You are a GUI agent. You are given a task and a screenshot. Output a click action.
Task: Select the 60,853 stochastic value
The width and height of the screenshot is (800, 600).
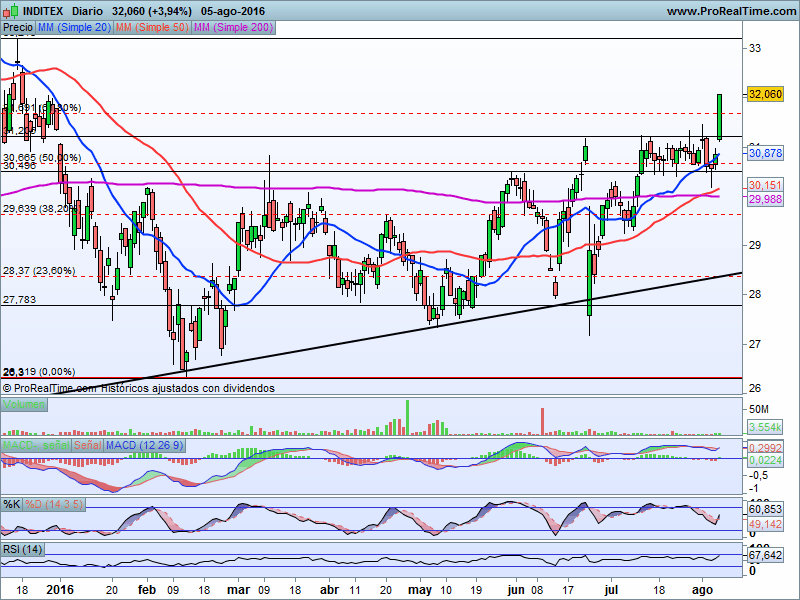(x=765, y=509)
